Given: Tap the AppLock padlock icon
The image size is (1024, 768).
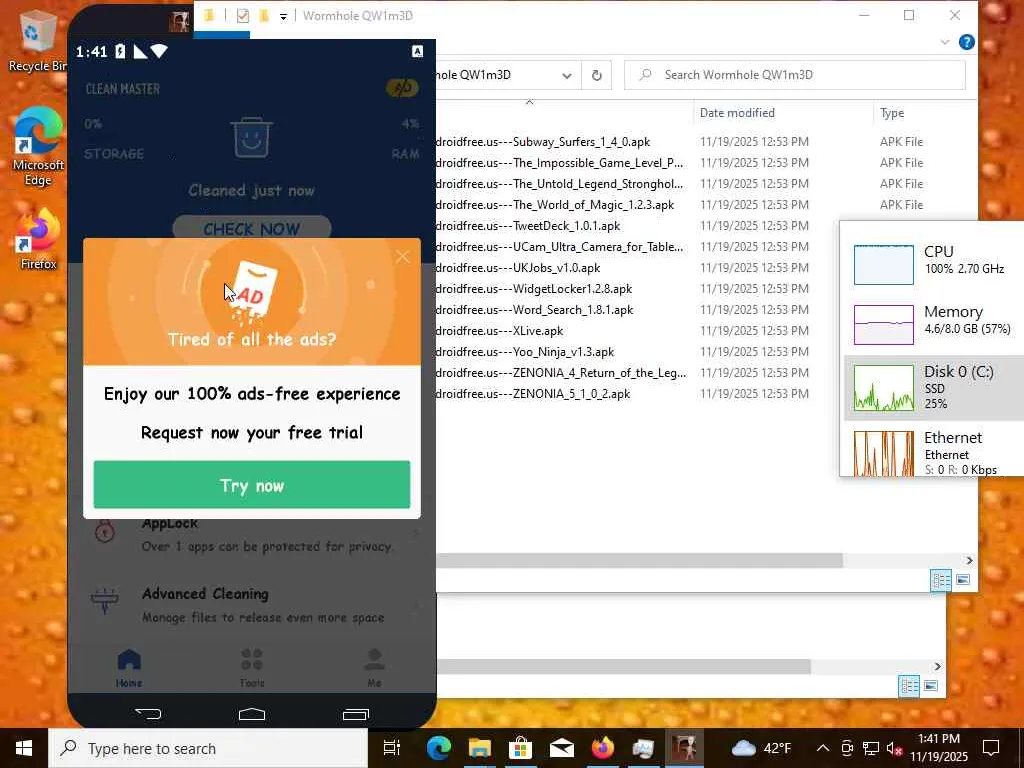Looking at the screenshot, I should click(104, 532).
